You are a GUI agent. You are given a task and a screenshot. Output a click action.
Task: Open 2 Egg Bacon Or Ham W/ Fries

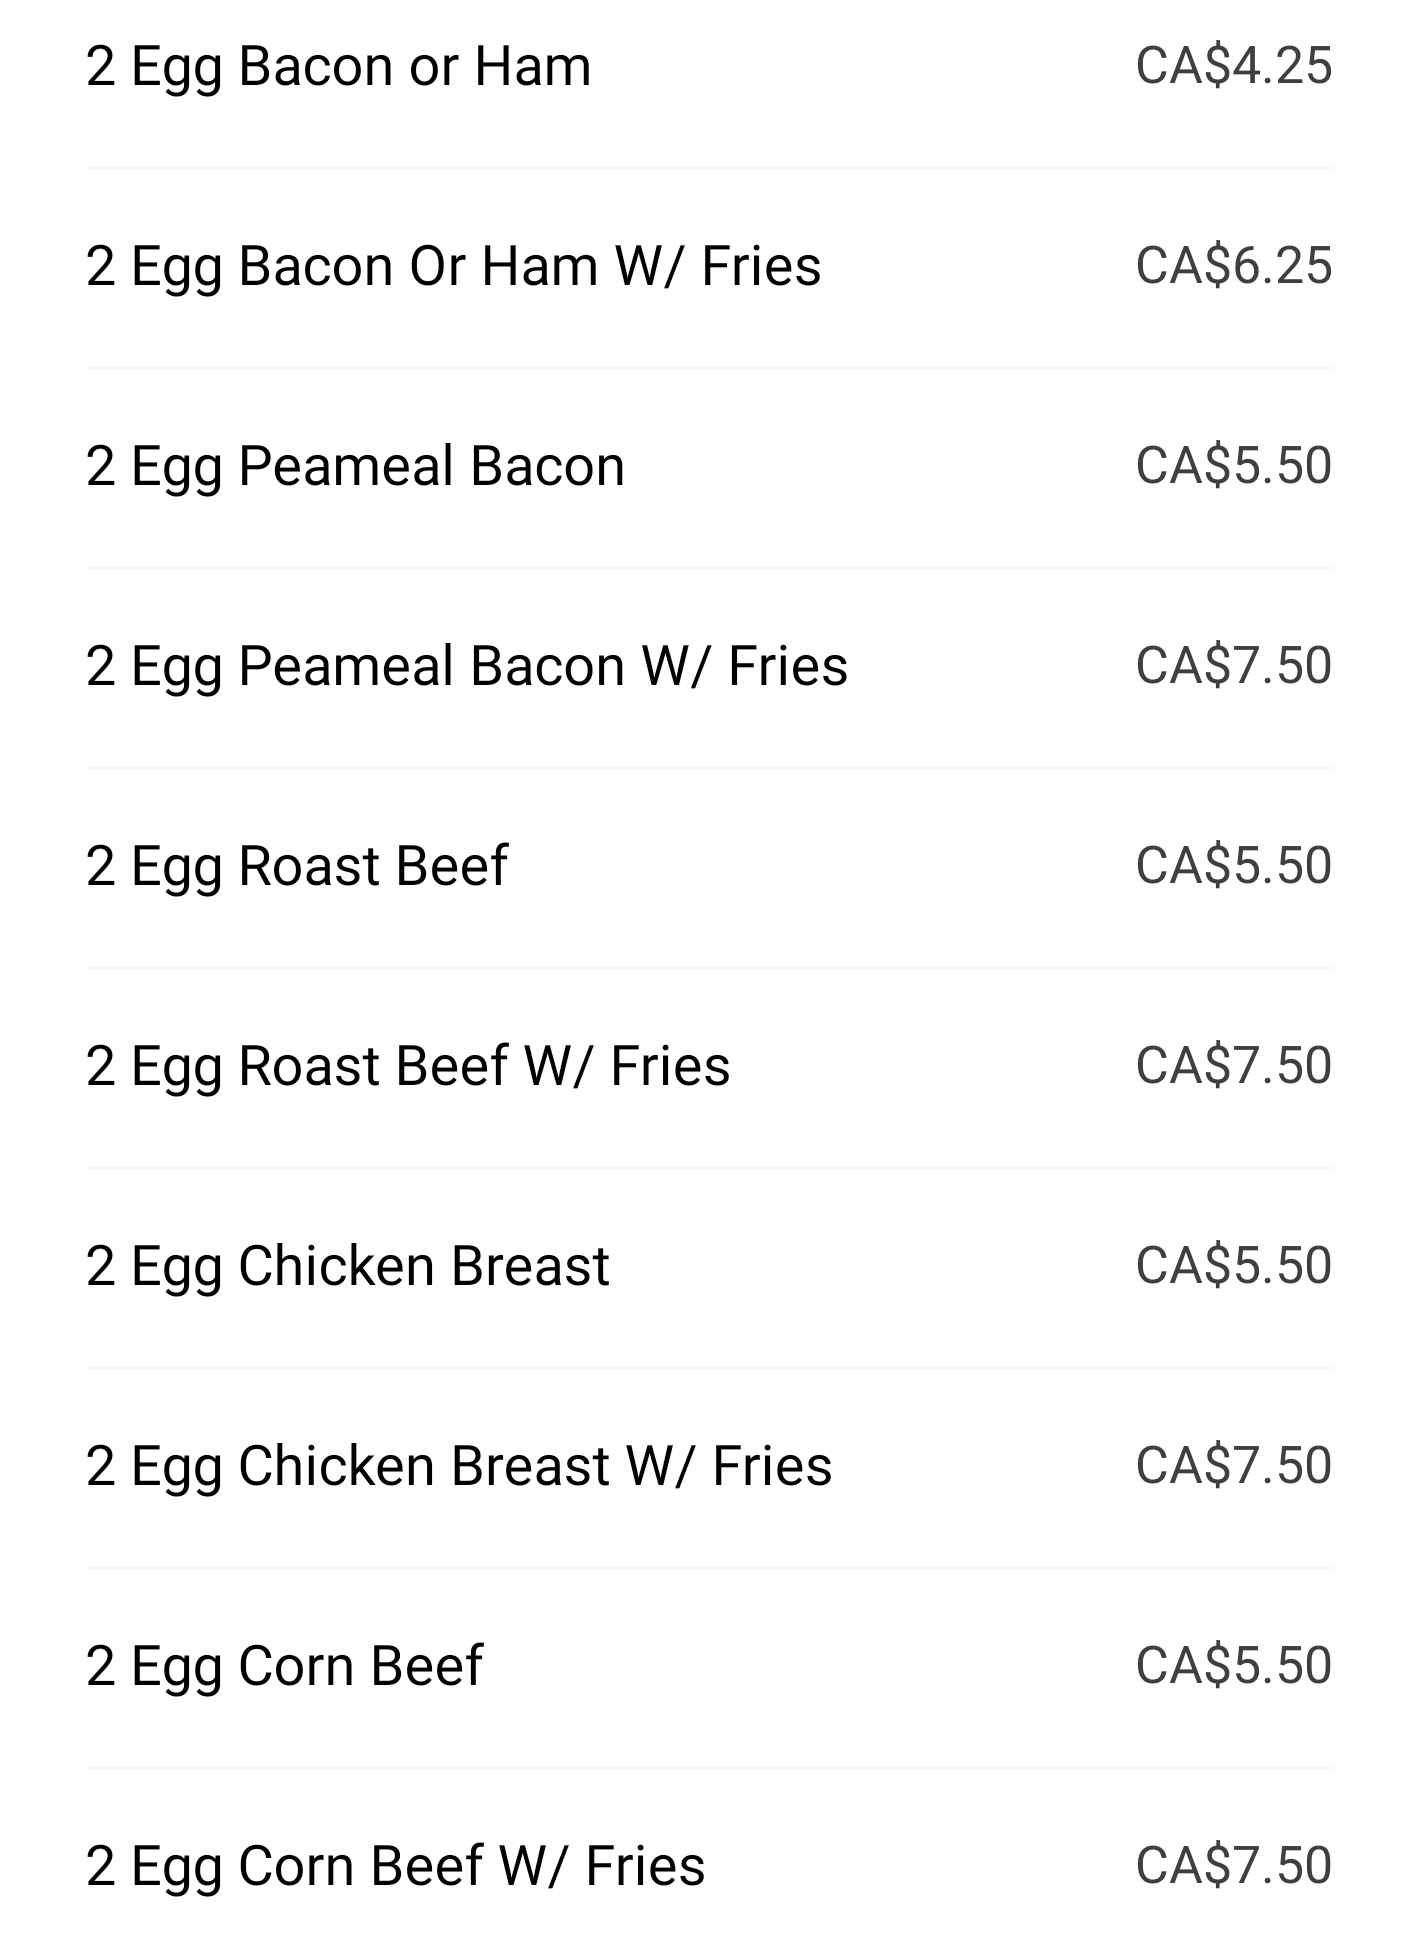[453, 267]
